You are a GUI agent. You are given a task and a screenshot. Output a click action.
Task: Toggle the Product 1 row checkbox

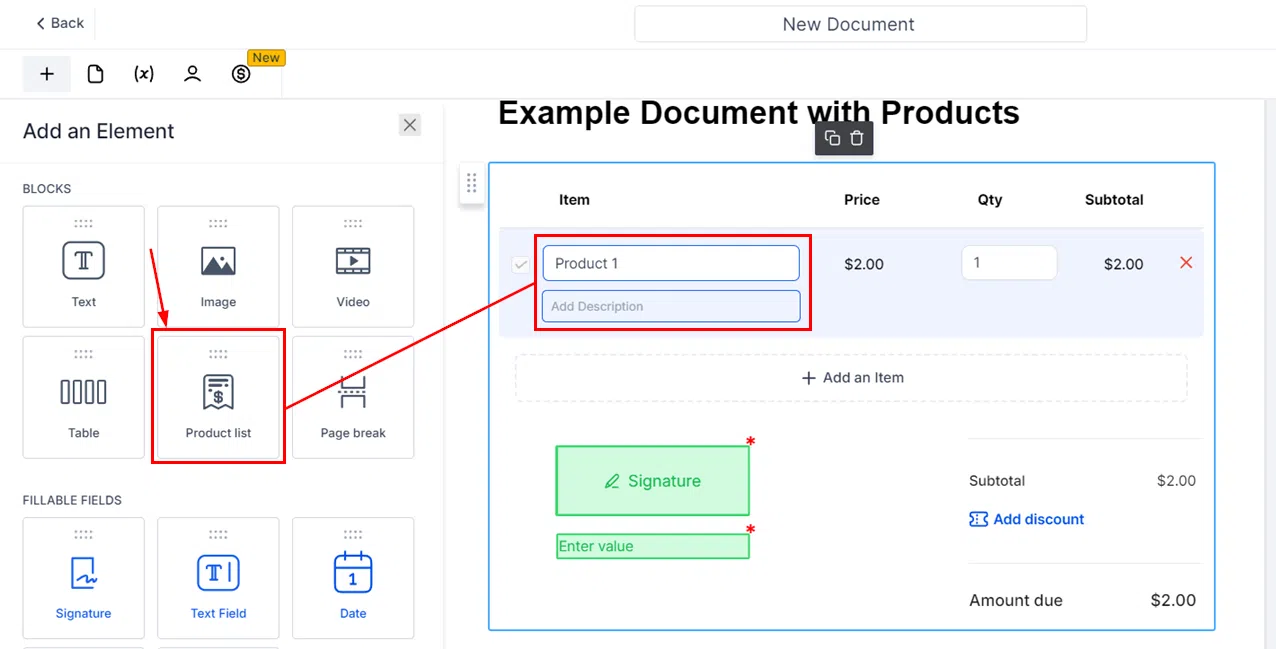click(521, 264)
